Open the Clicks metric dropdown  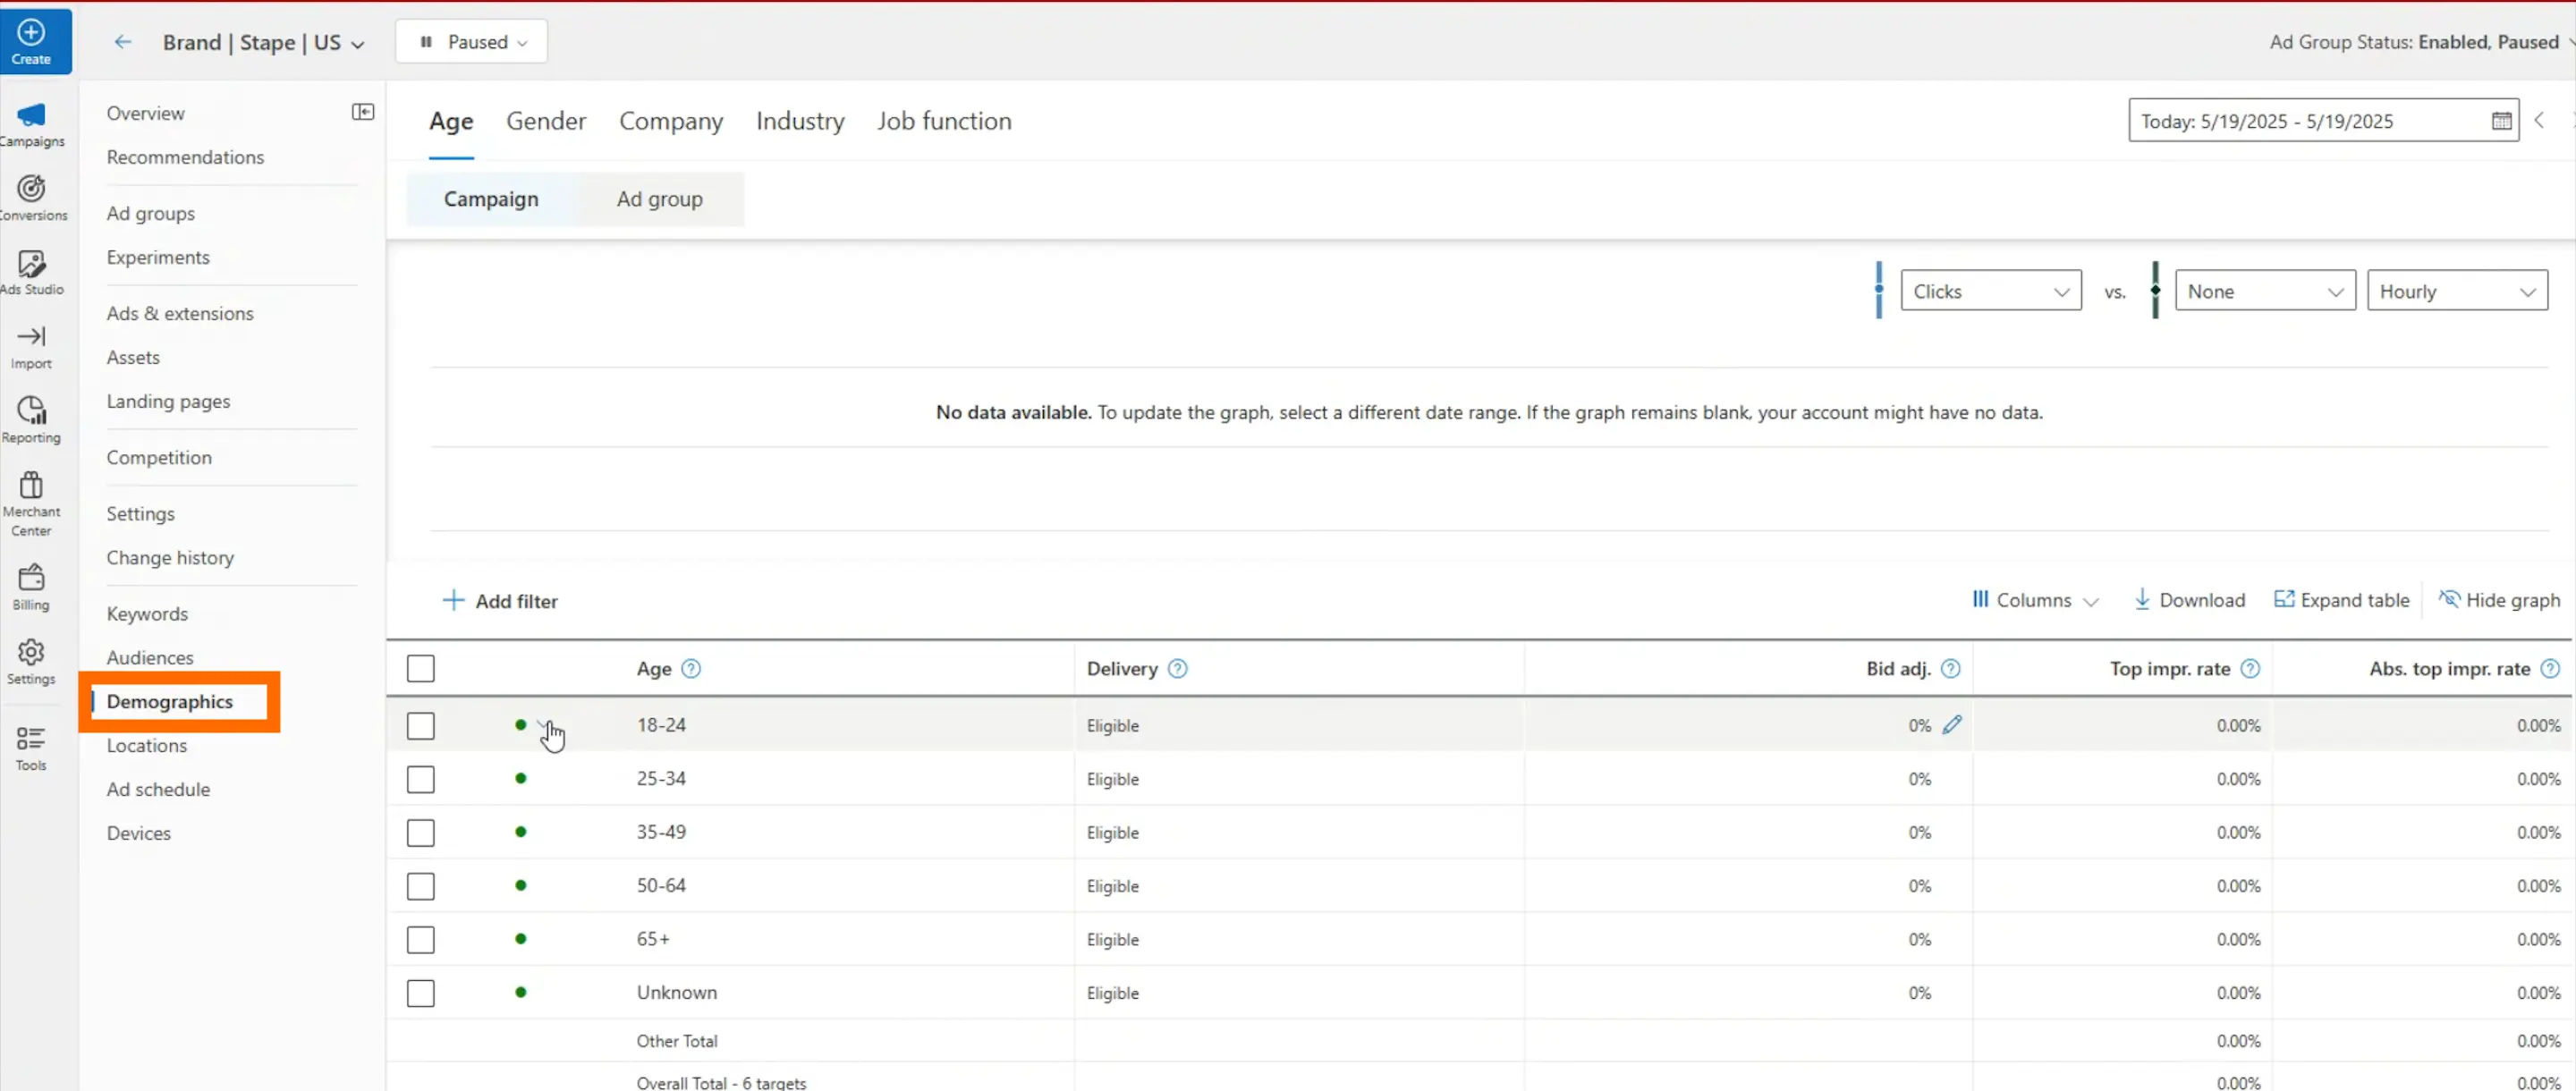(x=1990, y=291)
